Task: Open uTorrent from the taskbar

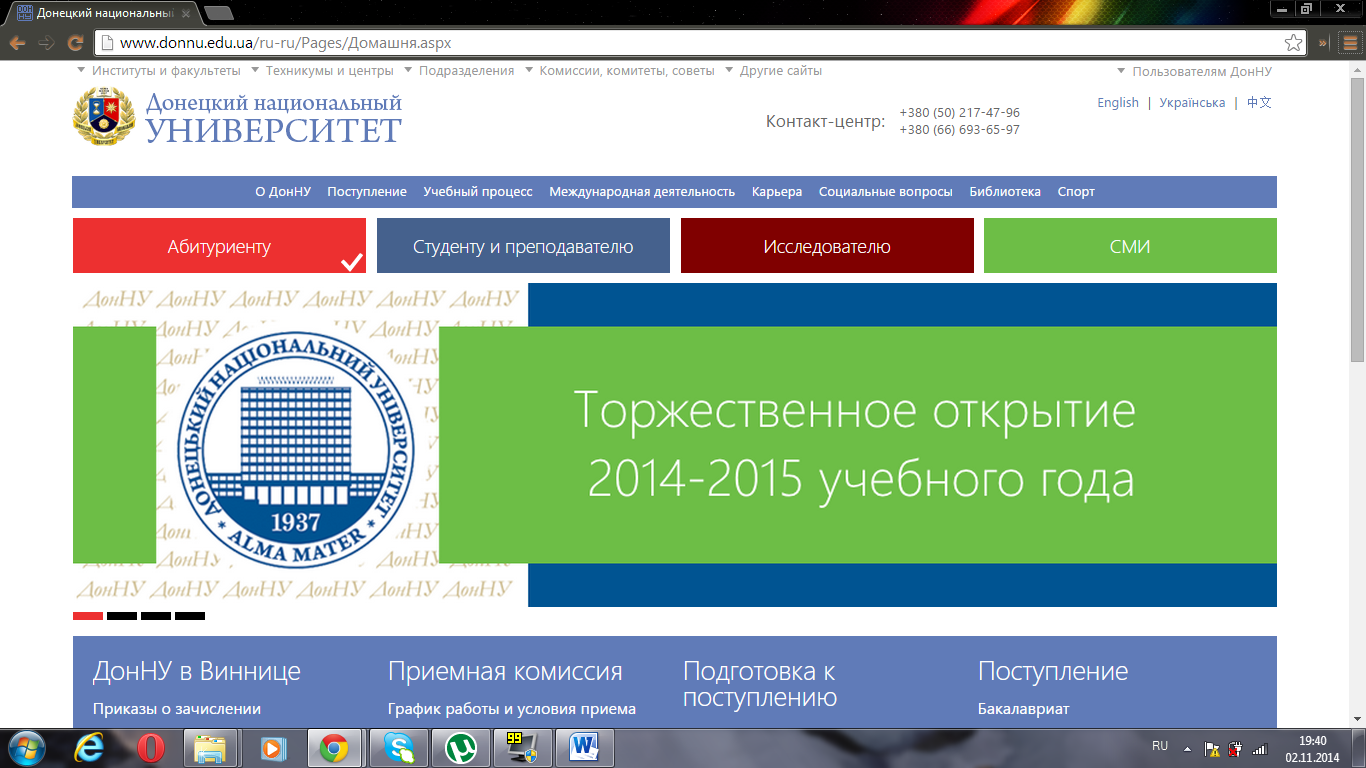Action: point(461,748)
